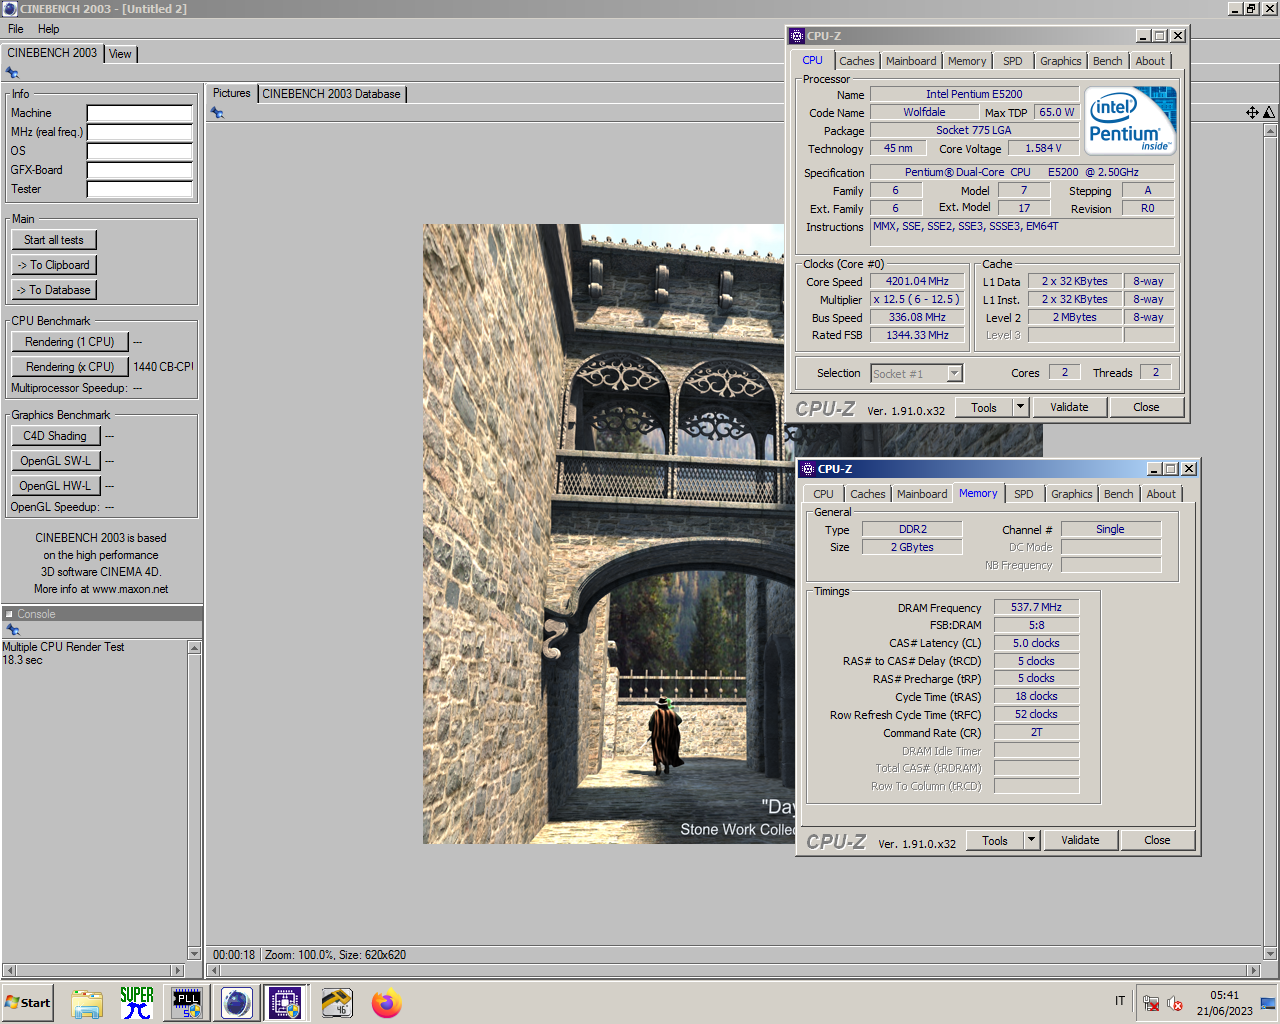Screen dimensions: 1280x1024
Task: Click the Close button in CPU-Z Memory window
Action: [1157, 840]
